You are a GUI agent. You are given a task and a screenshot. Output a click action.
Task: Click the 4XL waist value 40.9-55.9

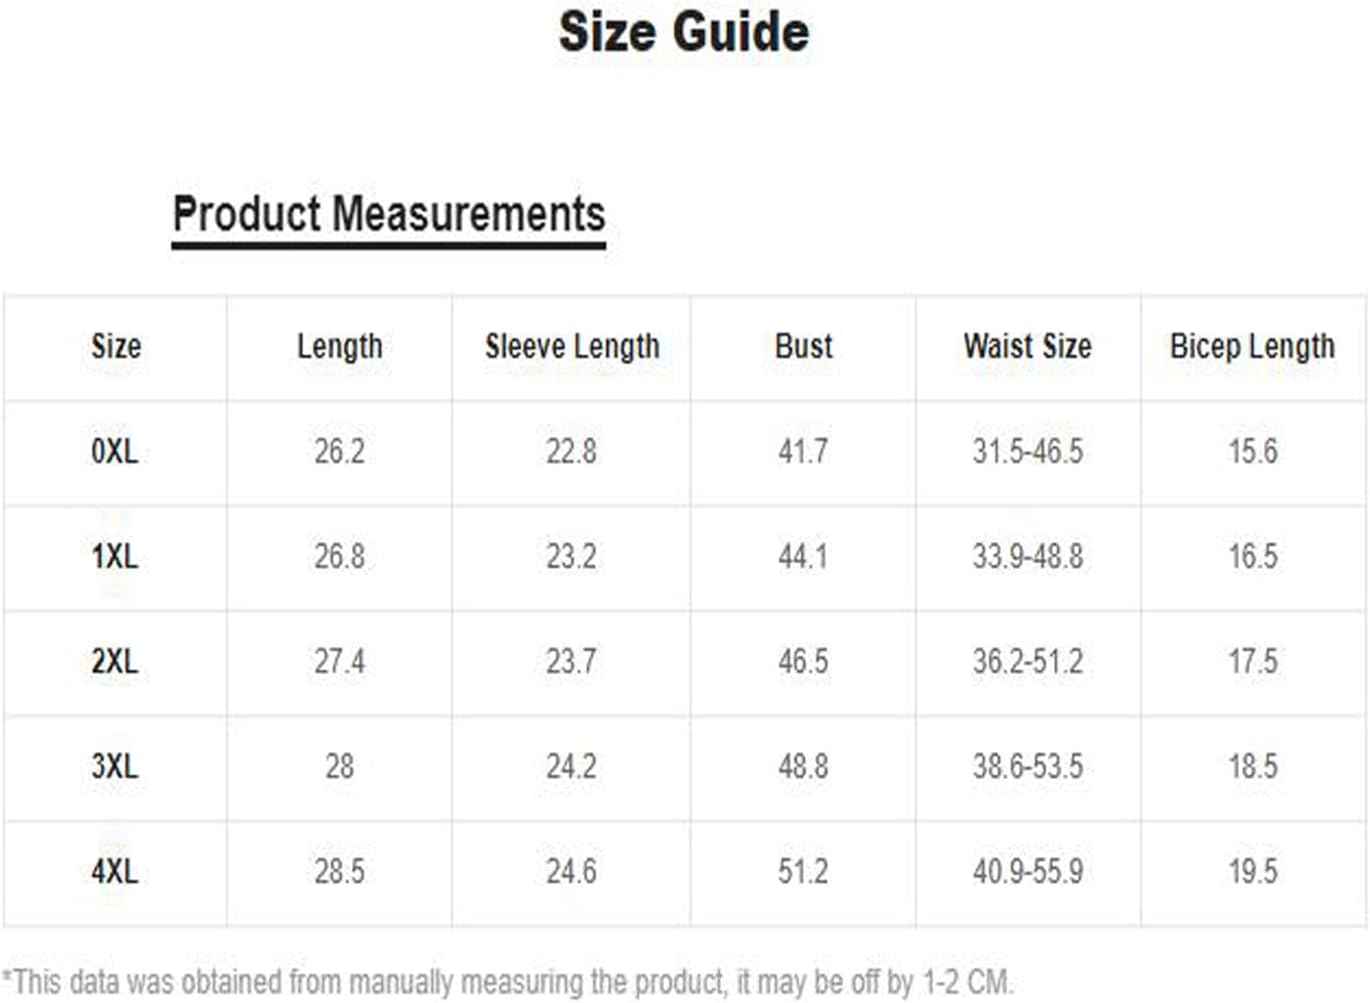point(1028,871)
